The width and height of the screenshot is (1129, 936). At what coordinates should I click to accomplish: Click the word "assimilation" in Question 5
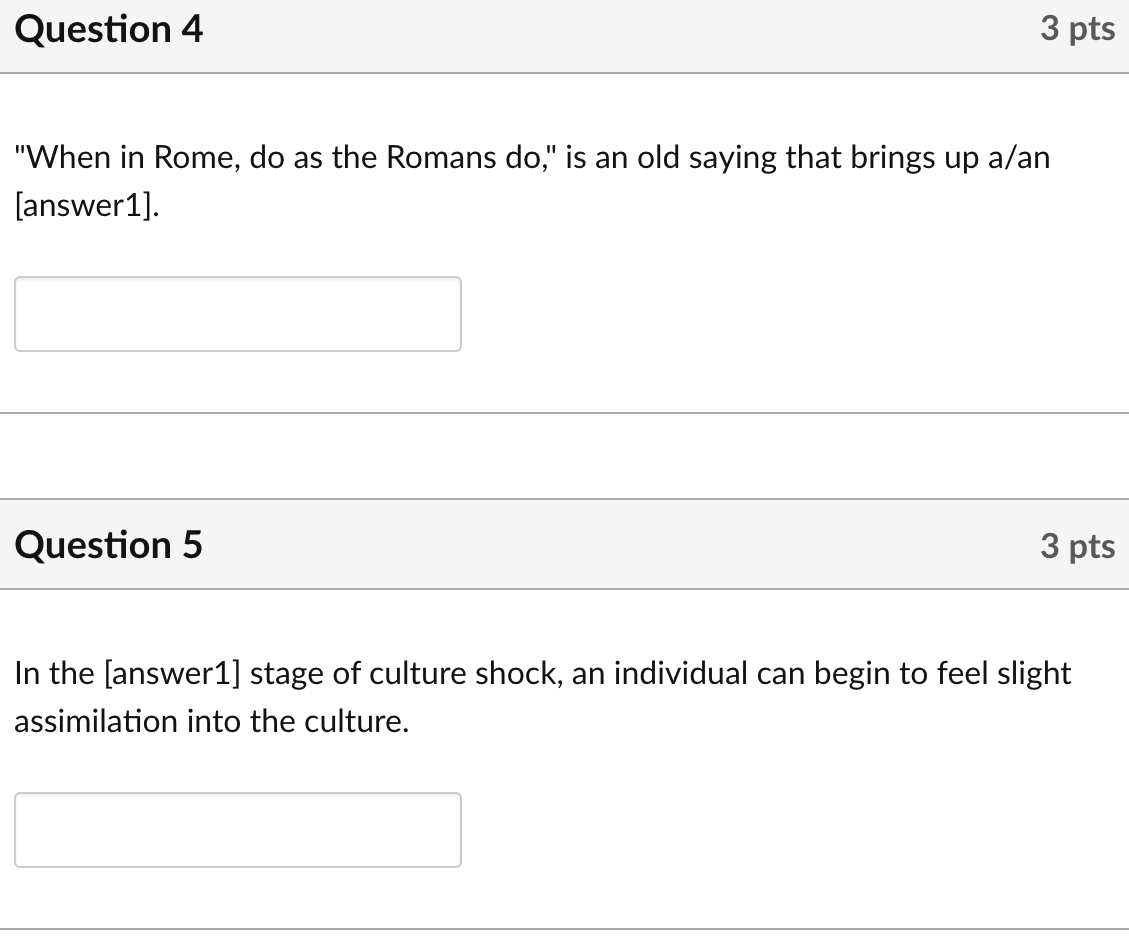pos(96,722)
